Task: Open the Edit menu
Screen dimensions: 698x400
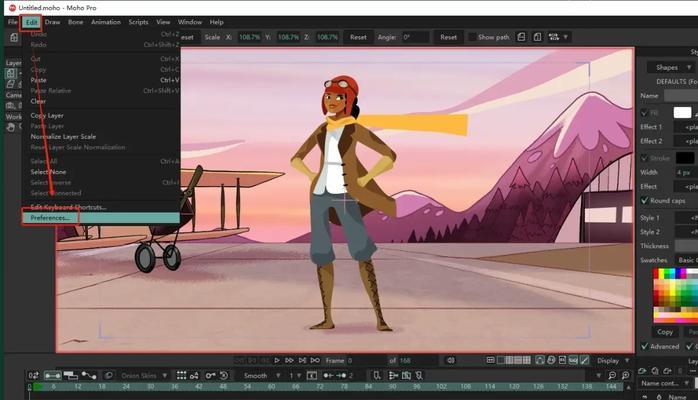Action: (31, 22)
